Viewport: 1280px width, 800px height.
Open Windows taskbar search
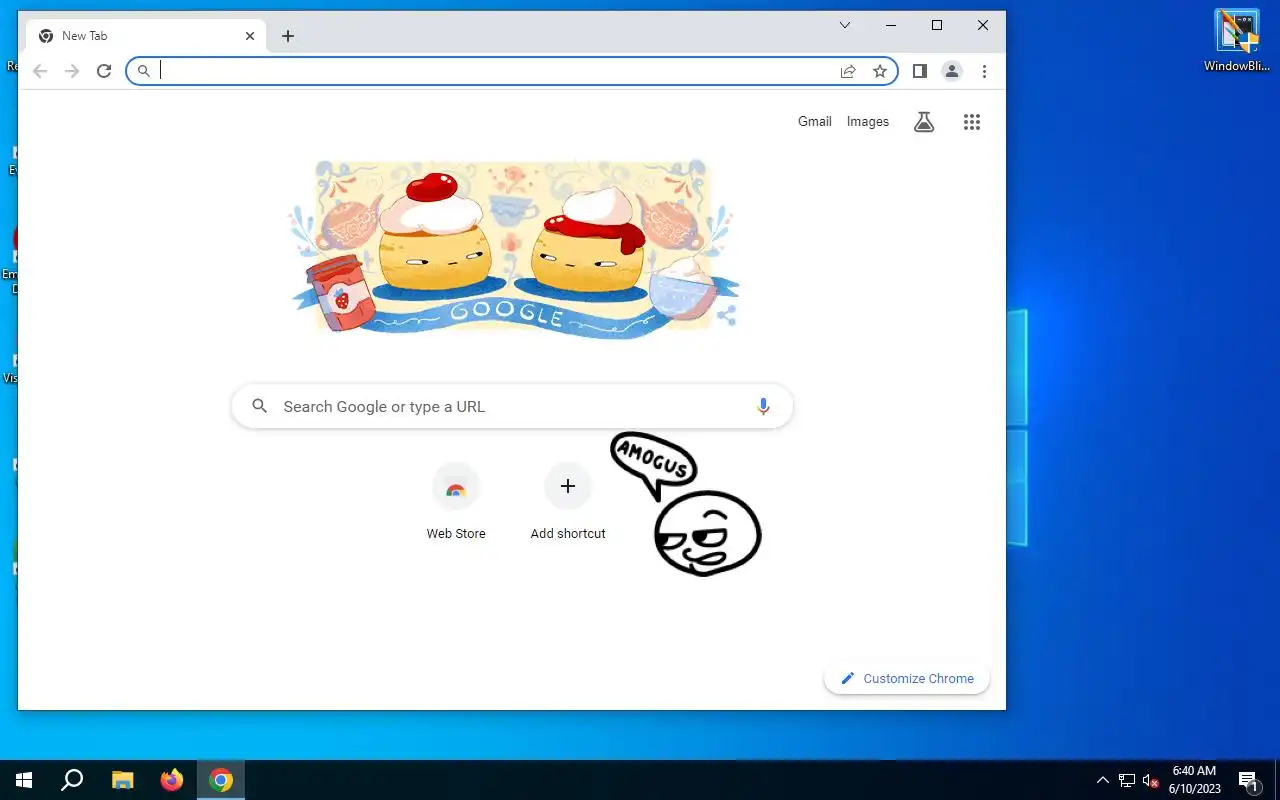pos(72,780)
